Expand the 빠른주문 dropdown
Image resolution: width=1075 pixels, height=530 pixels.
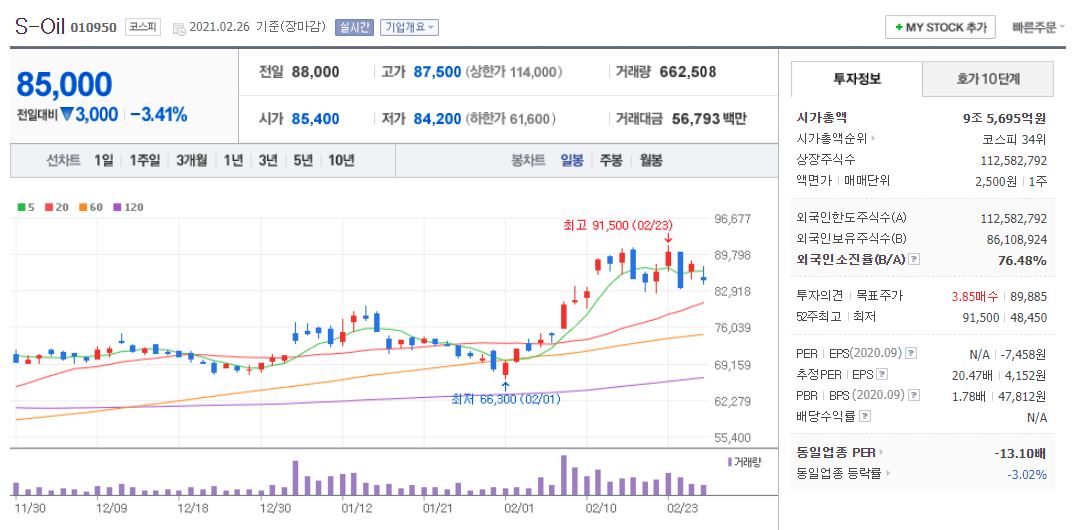point(1039,27)
